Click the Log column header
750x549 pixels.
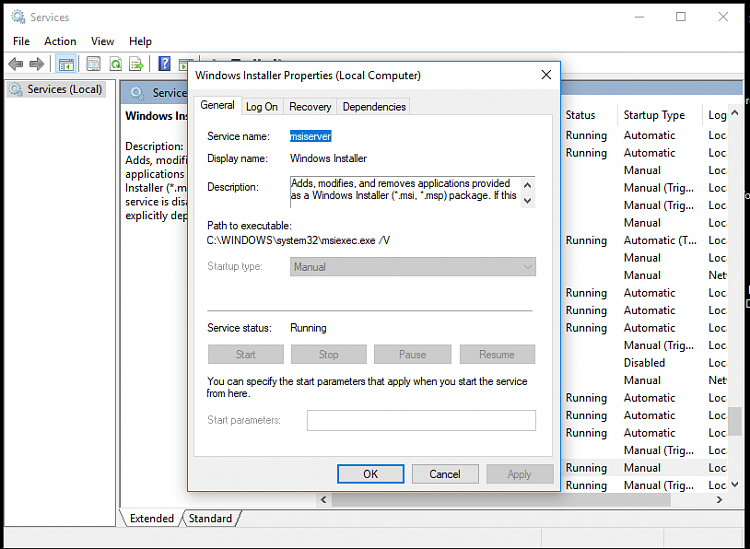pos(716,115)
